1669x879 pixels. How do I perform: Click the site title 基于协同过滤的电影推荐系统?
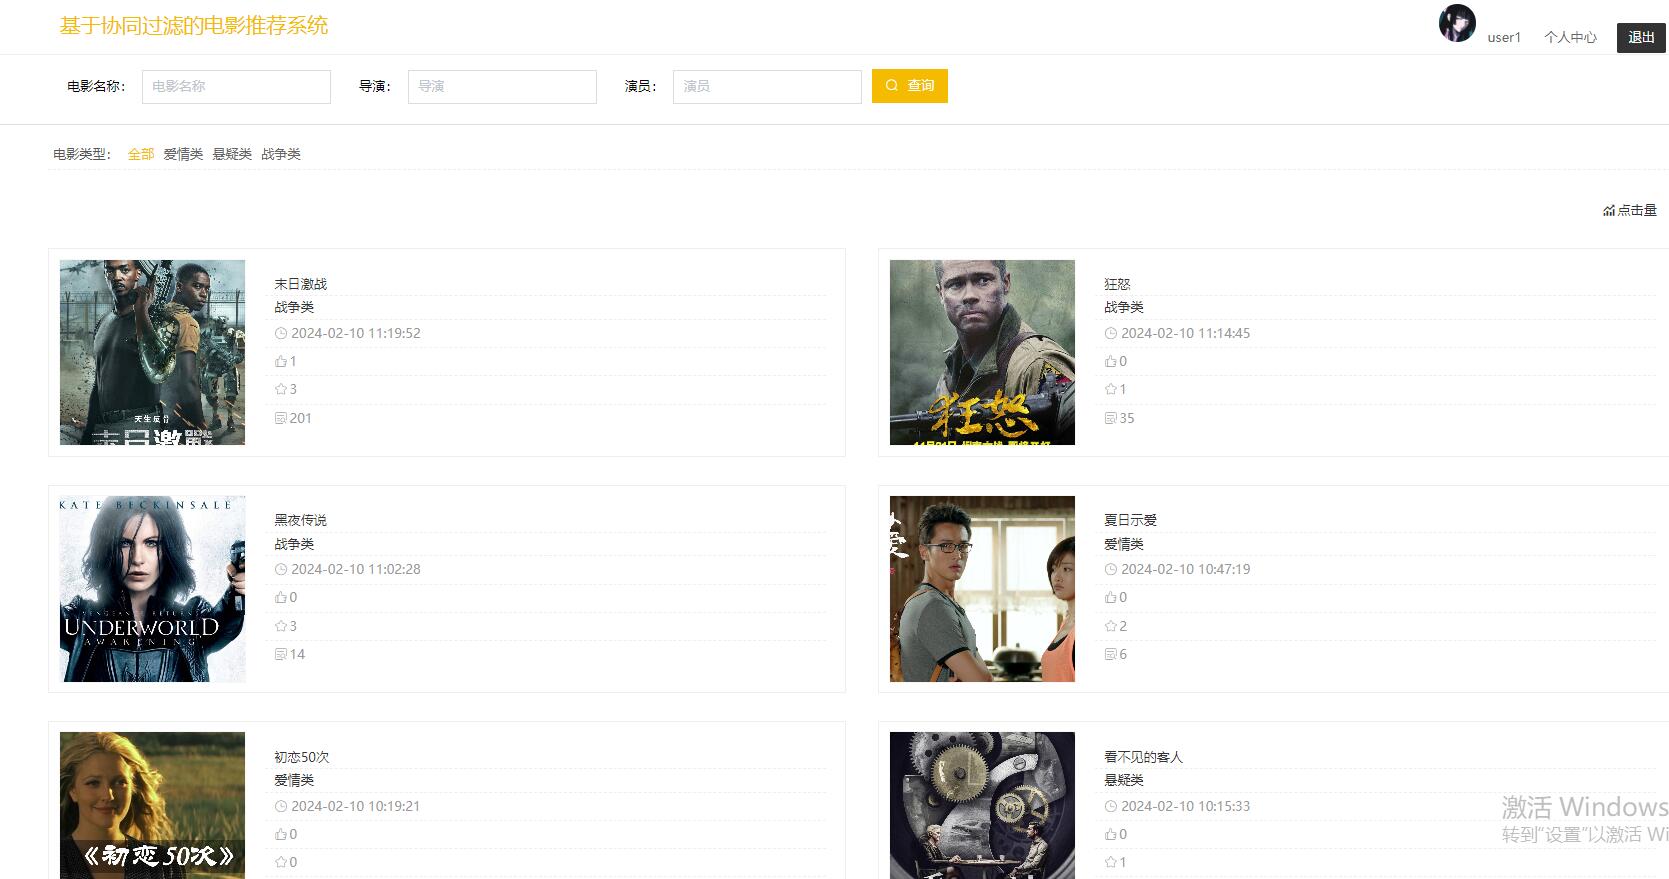click(x=194, y=26)
